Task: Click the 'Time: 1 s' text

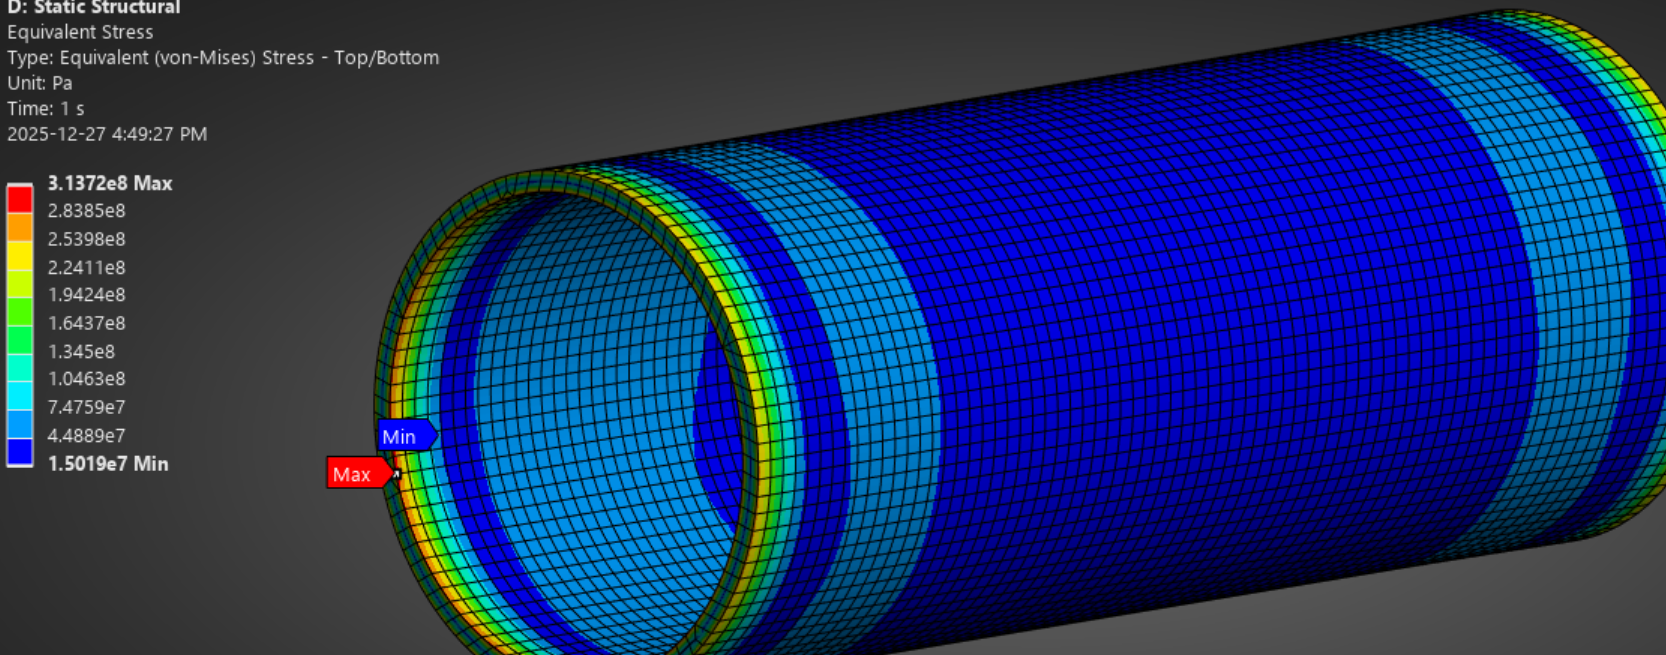Action: click(46, 108)
